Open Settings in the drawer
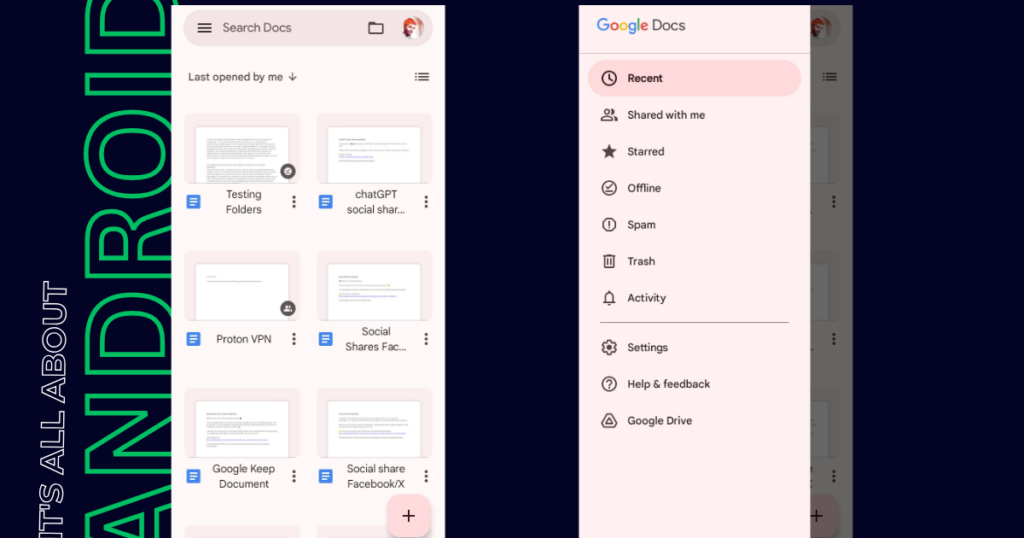The width and height of the screenshot is (1024, 538). click(694, 347)
